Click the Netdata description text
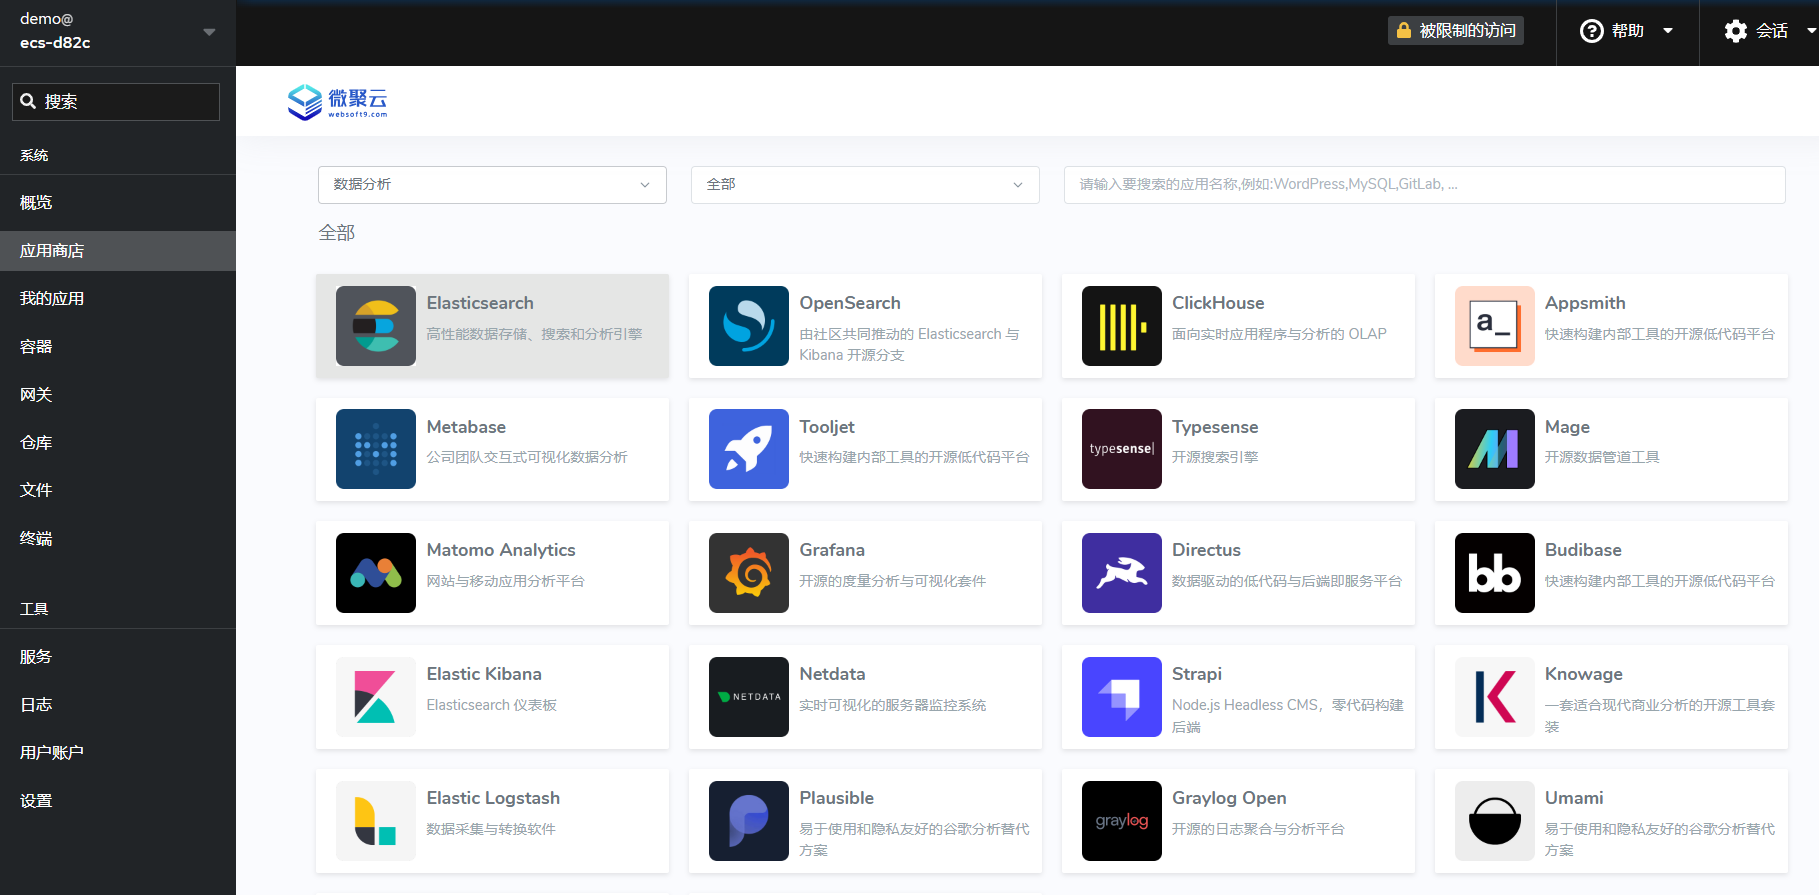The width and height of the screenshot is (1819, 895). coord(893,705)
